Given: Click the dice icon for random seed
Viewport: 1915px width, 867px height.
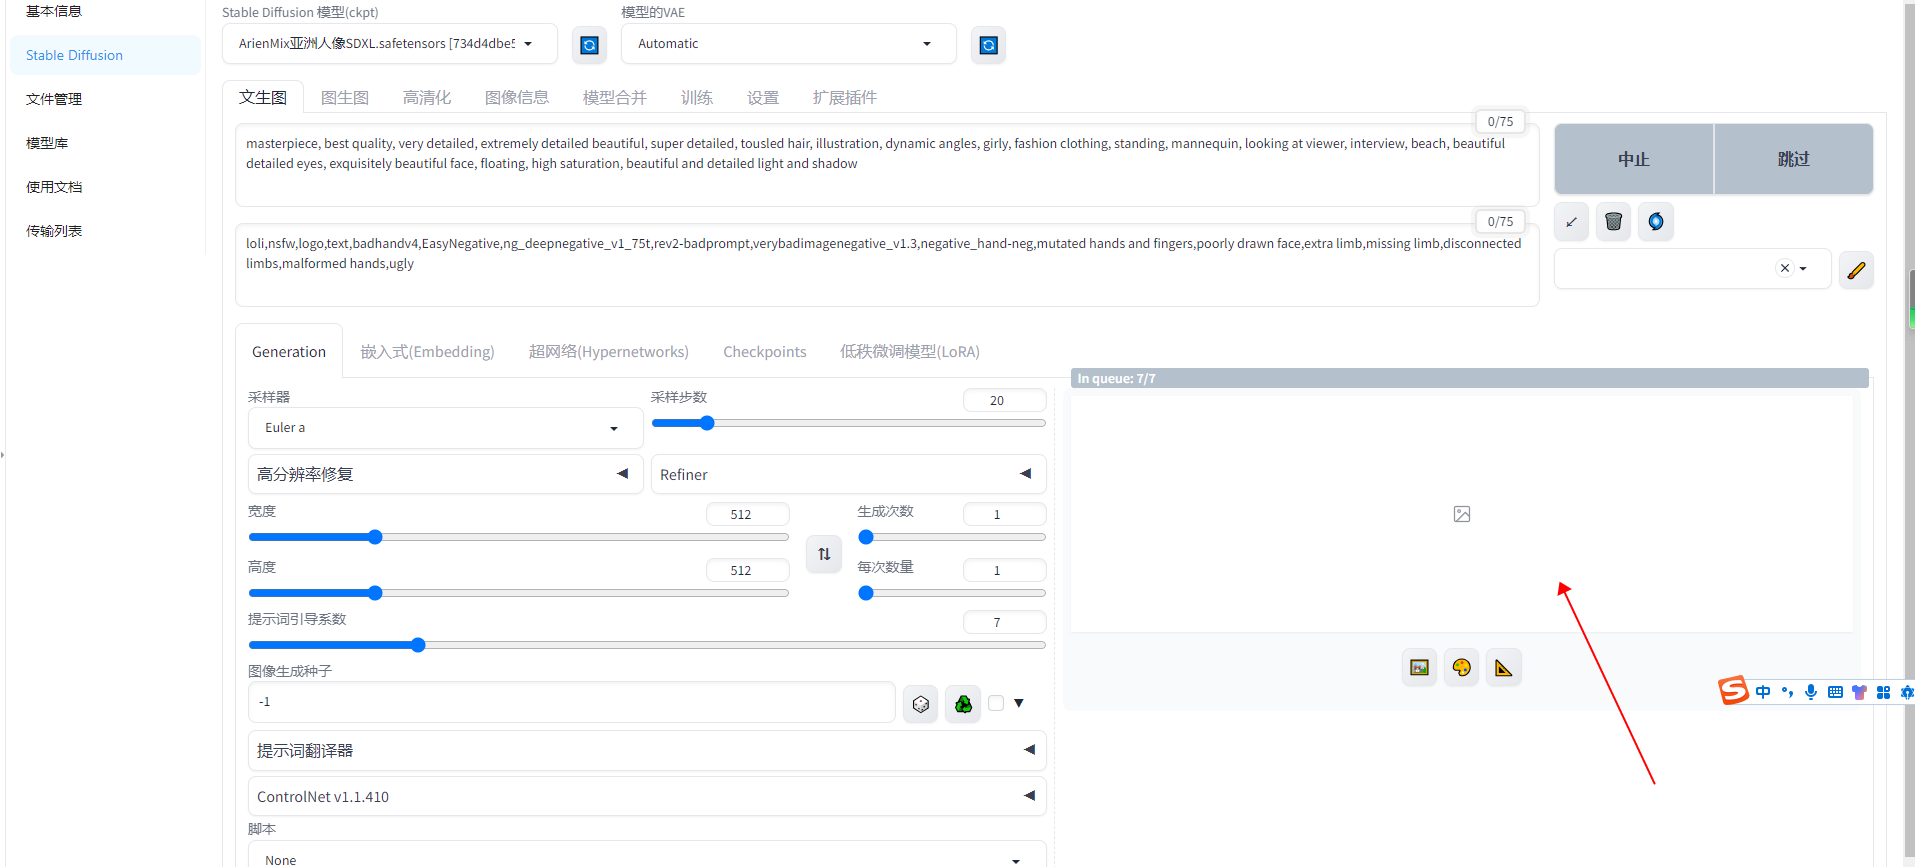Looking at the screenshot, I should (x=920, y=704).
